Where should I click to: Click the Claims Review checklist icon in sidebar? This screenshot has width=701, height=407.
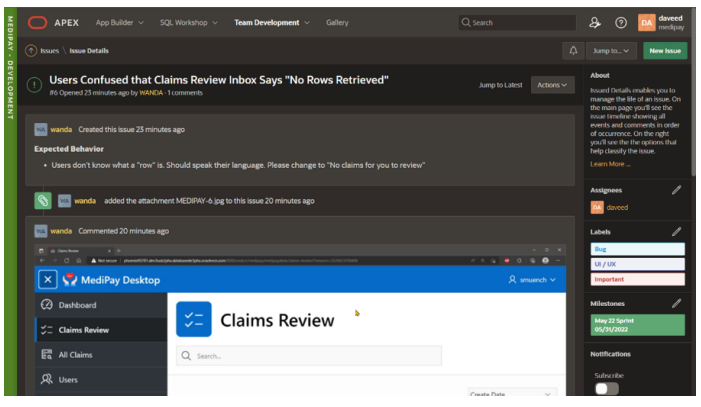tap(46, 330)
